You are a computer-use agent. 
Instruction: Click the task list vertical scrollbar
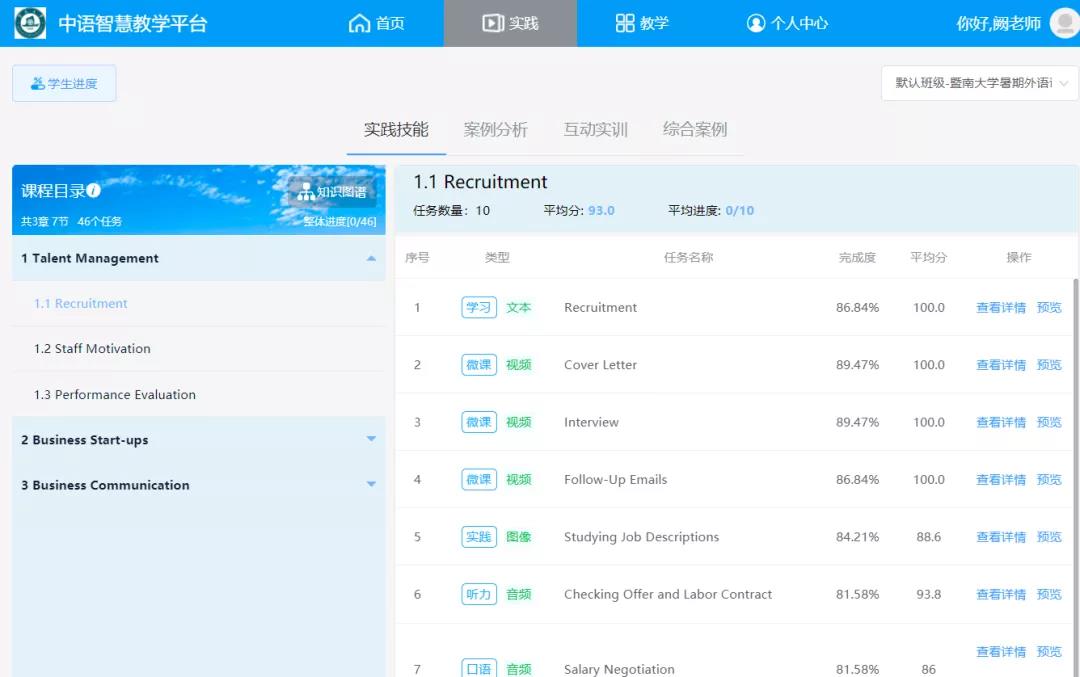(1076, 450)
